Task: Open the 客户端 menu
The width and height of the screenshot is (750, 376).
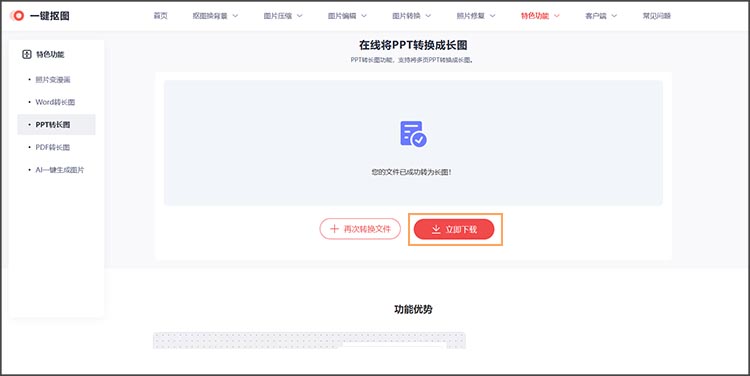Action: pos(596,16)
